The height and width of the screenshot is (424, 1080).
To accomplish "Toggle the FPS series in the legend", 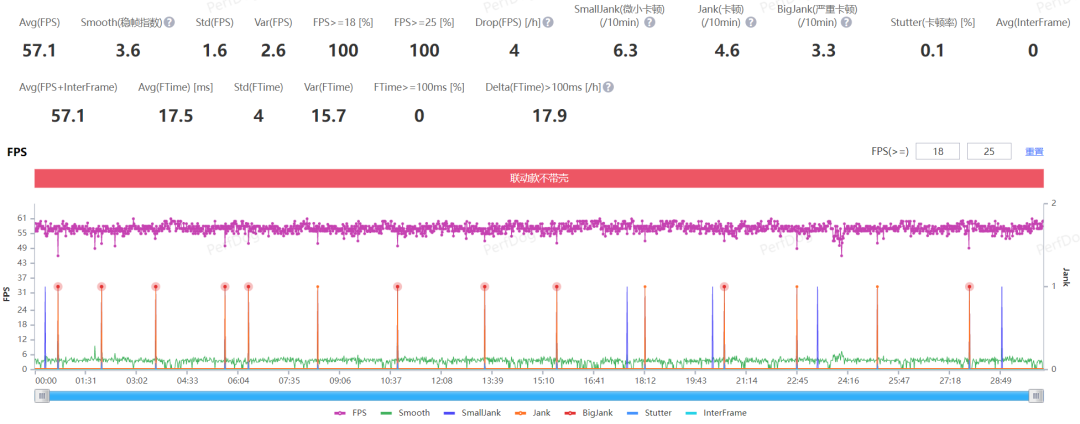I will 353,413.
